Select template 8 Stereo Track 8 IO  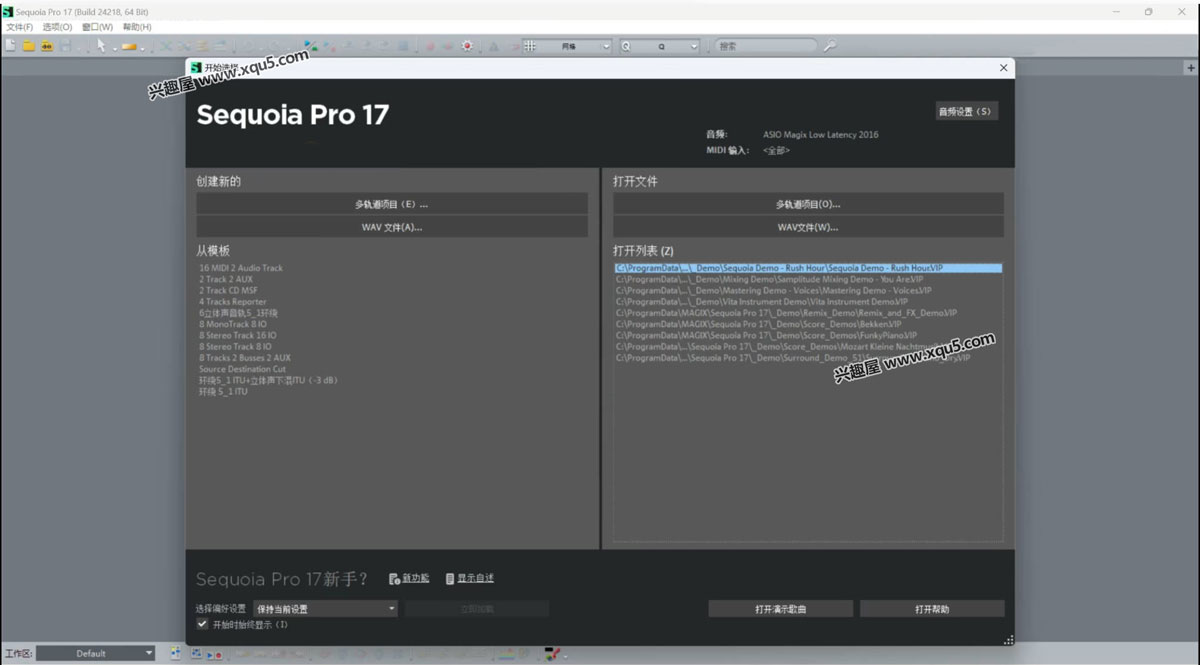[235, 346]
